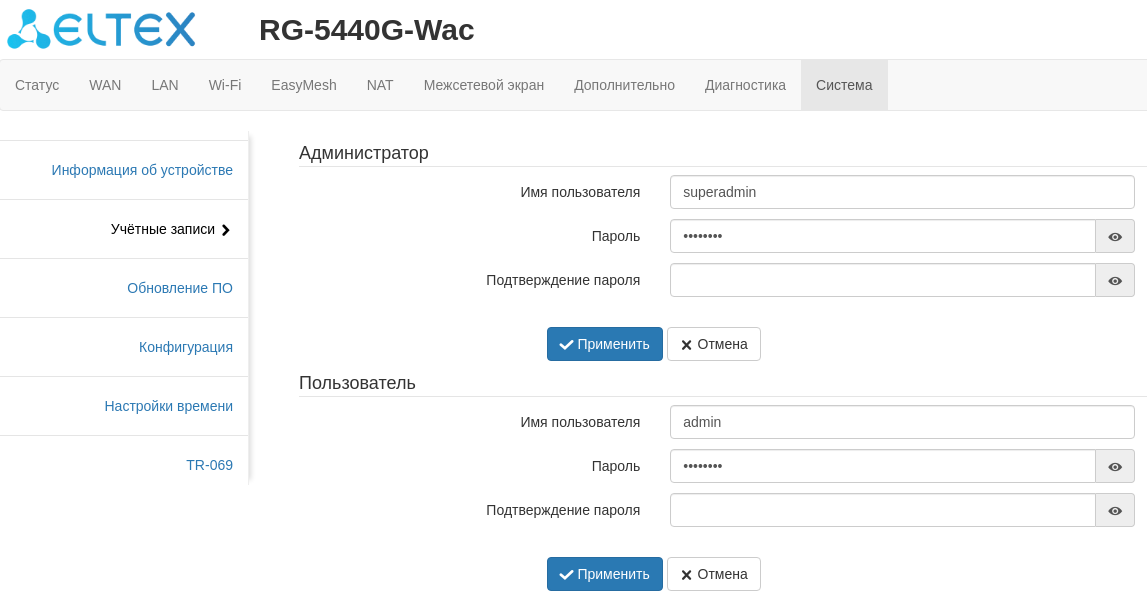Reveal the User password confirmation
Image resolution: width=1147 pixels, height=606 pixels.
tap(1115, 510)
